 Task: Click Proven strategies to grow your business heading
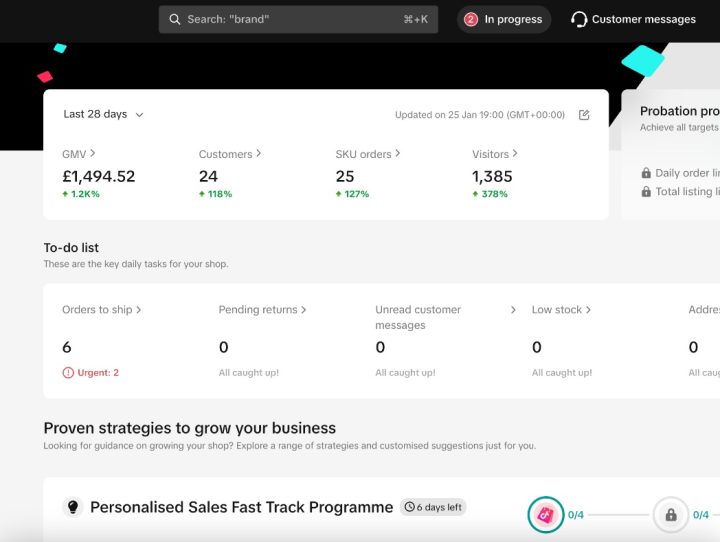(x=190, y=428)
